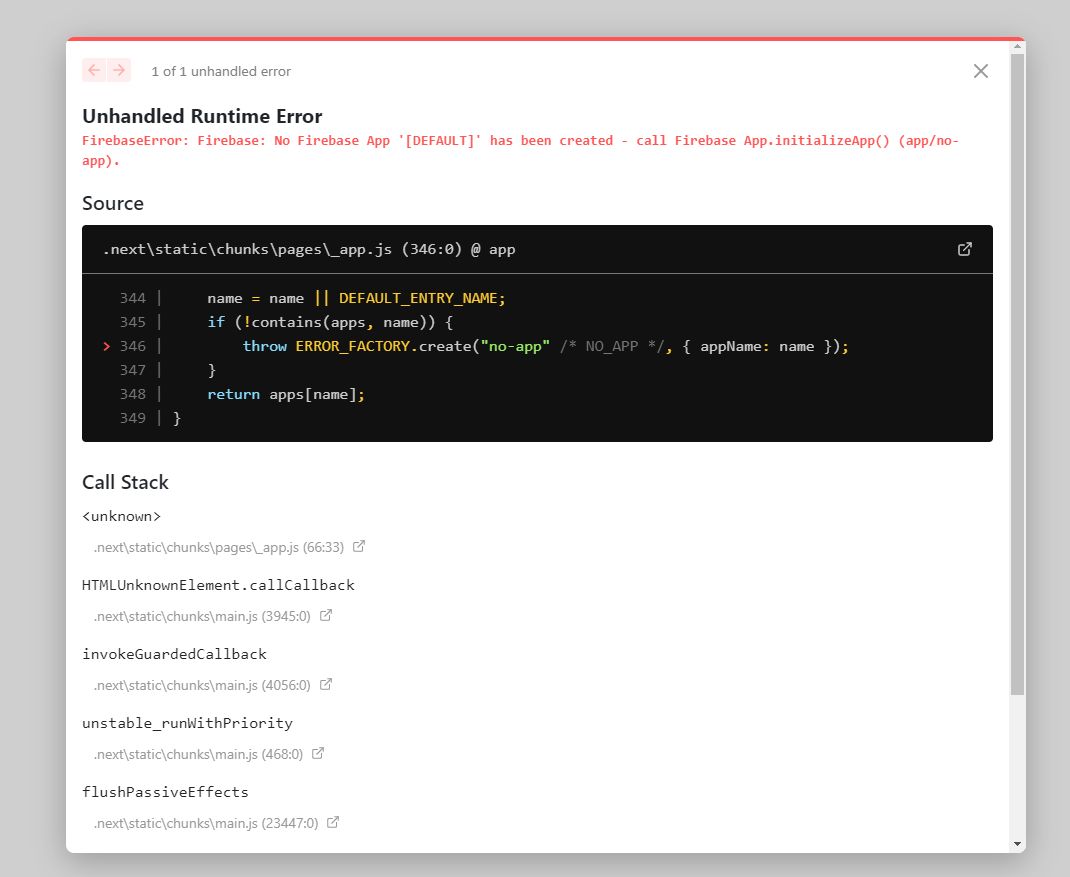This screenshot has width=1070, height=877.
Task: Click 'flushPassiveEffects' stack entry
Action: [x=165, y=792]
